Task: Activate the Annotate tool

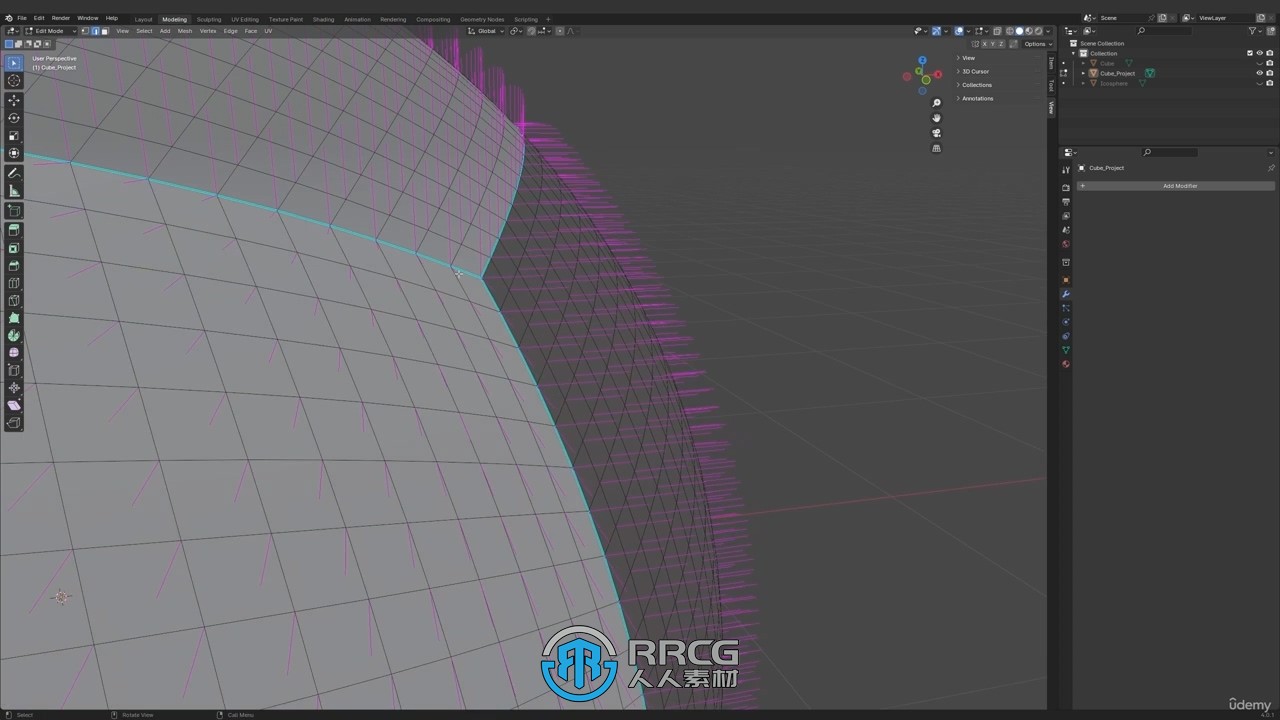Action: click(x=14, y=173)
